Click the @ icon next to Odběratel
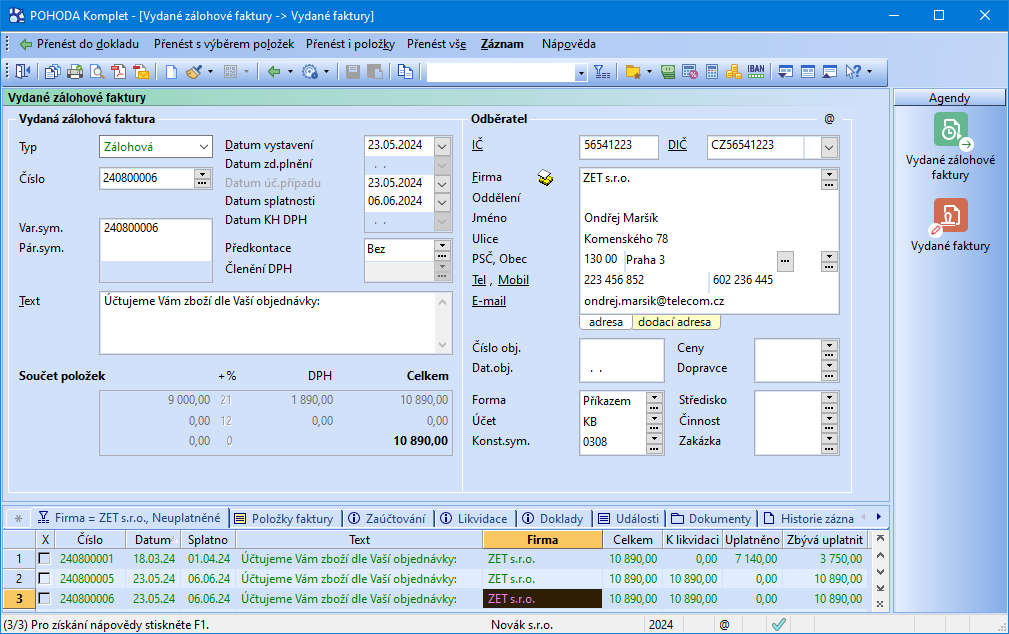Image resolution: width=1009 pixels, height=634 pixels. tap(829, 119)
